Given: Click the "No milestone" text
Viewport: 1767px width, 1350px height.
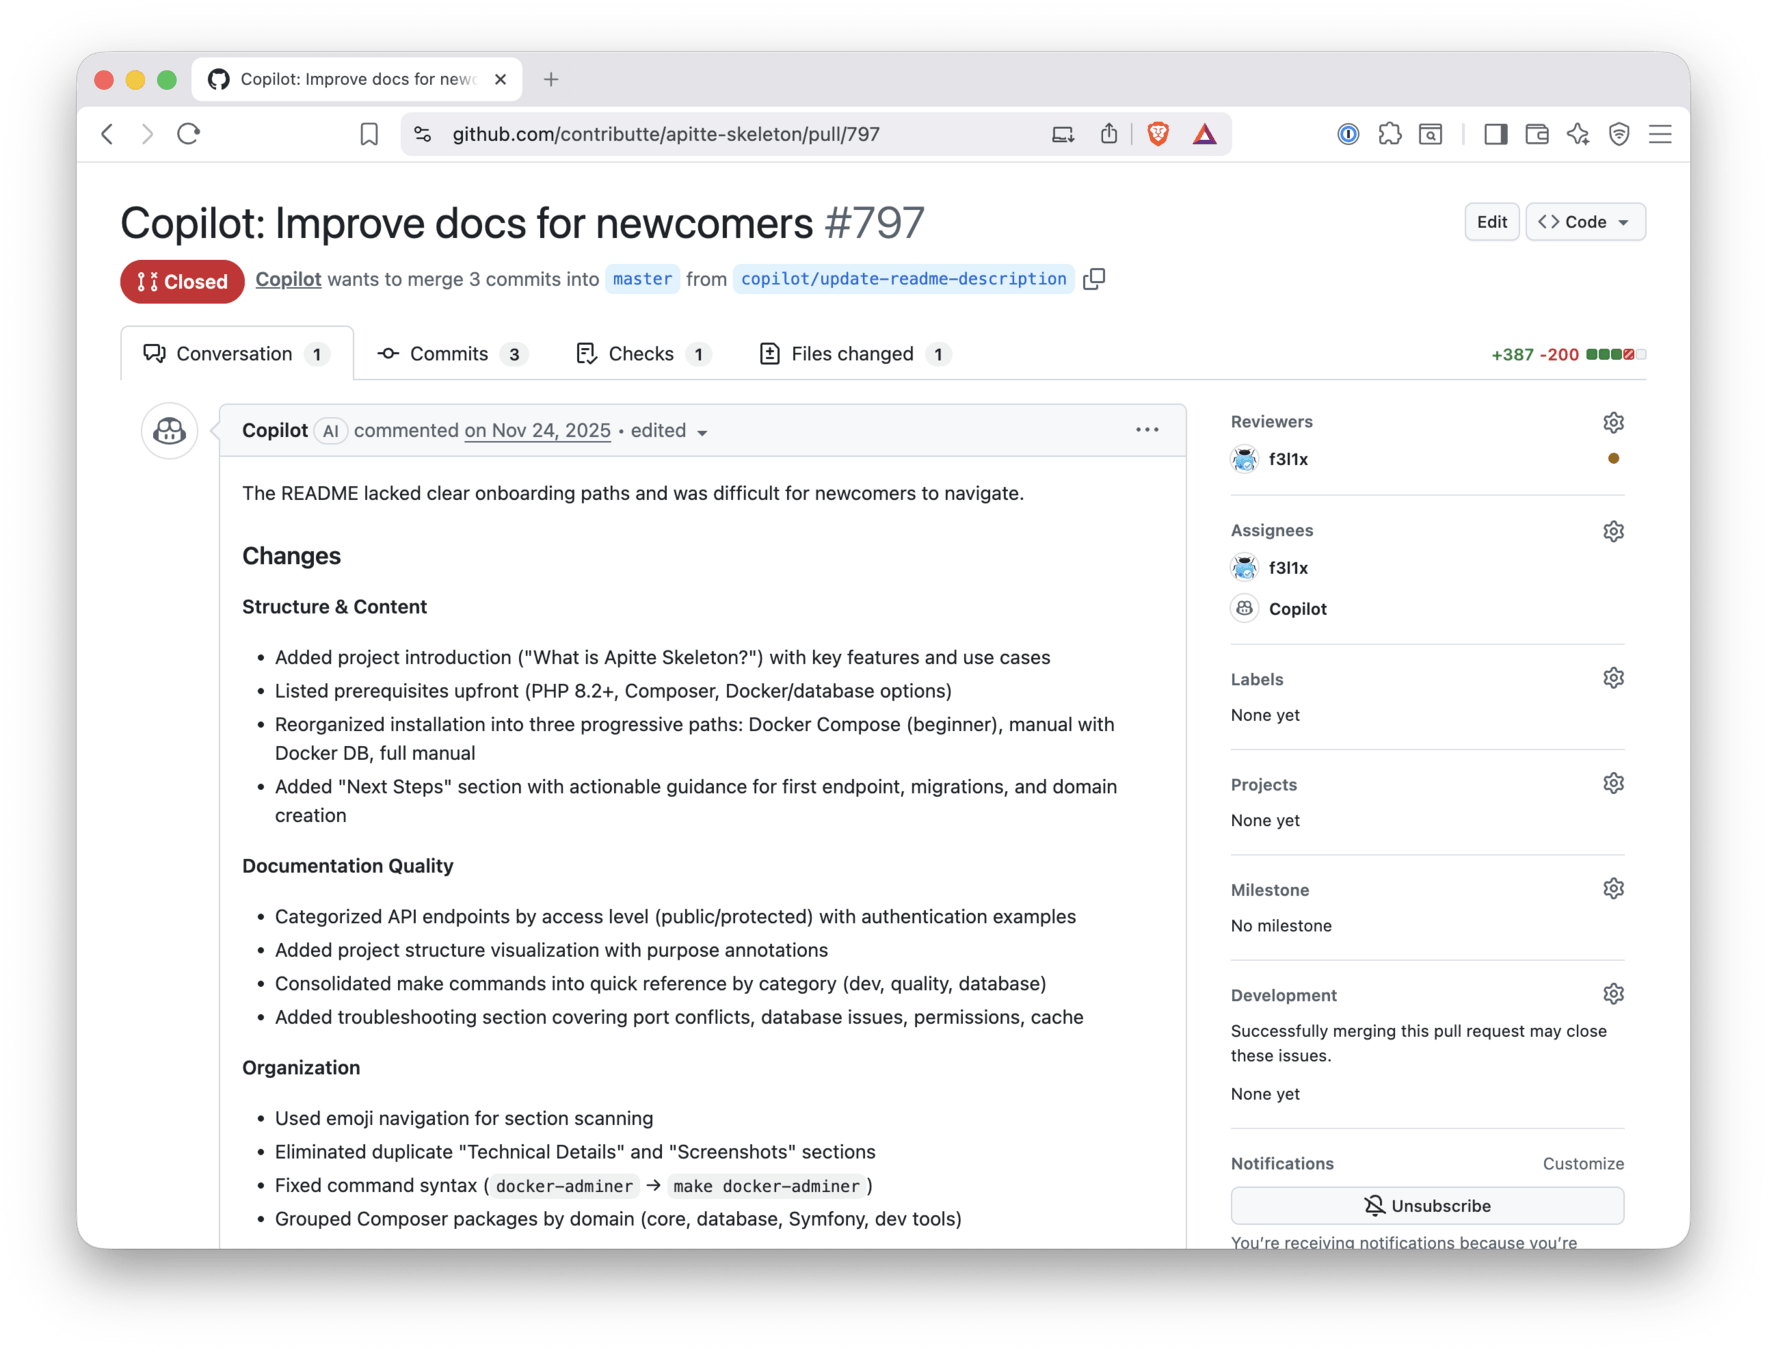Looking at the screenshot, I should [1281, 926].
